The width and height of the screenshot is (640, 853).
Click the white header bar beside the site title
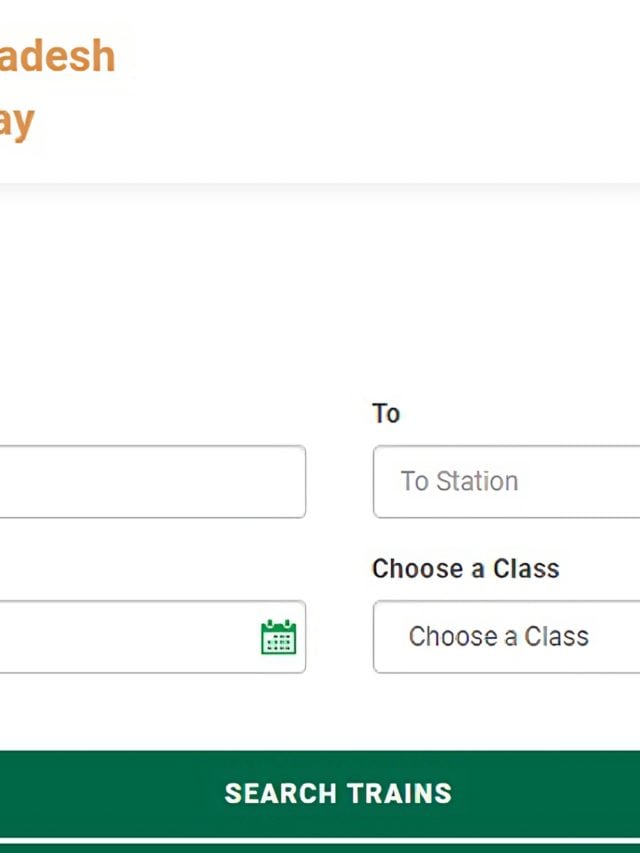pyautogui.click(x=381, y=90)
